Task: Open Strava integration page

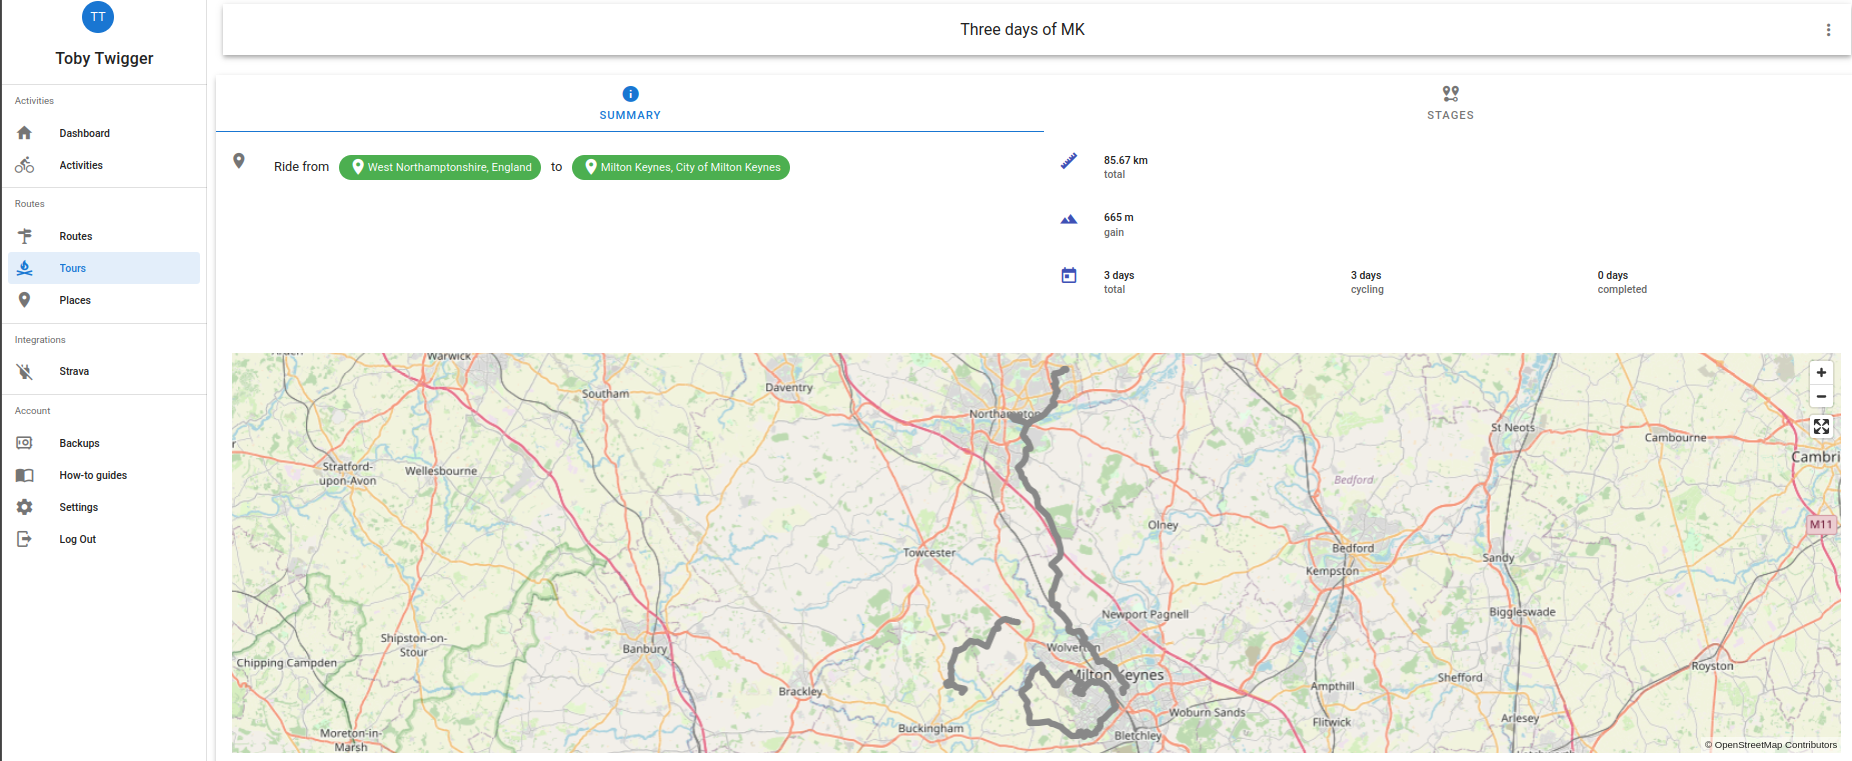Action: [104, 371]
